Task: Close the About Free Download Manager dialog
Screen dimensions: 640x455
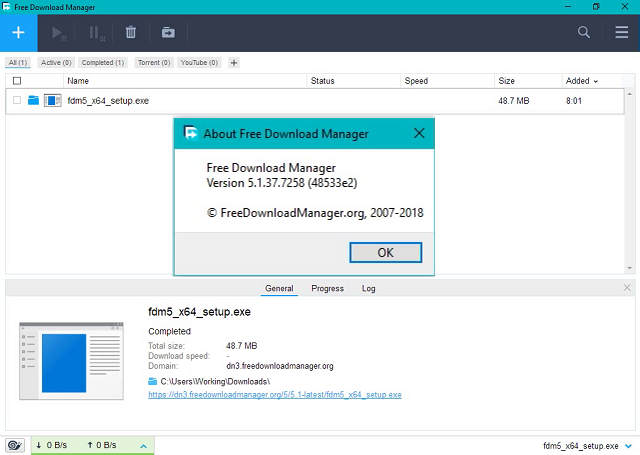Action: click(419, 133)
